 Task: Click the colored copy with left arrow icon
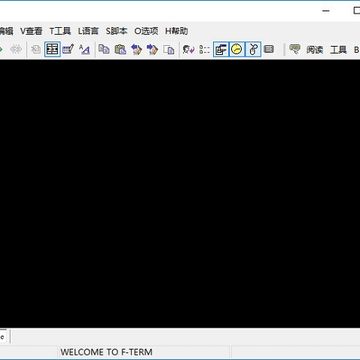(136, 50)
